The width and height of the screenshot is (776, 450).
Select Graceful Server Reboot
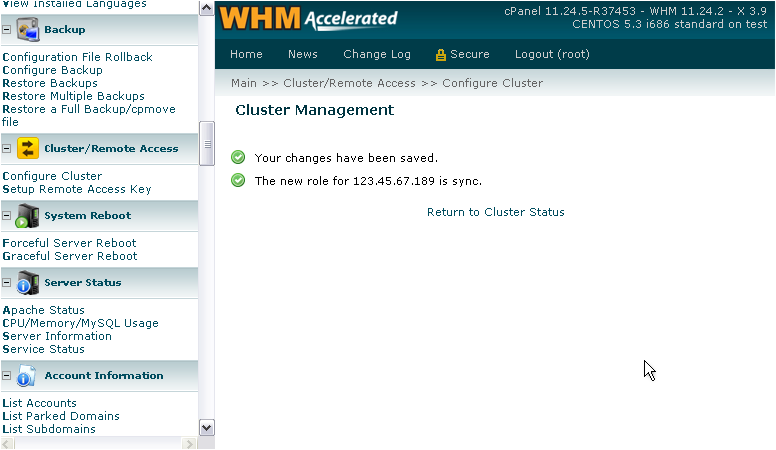(70, 256)
